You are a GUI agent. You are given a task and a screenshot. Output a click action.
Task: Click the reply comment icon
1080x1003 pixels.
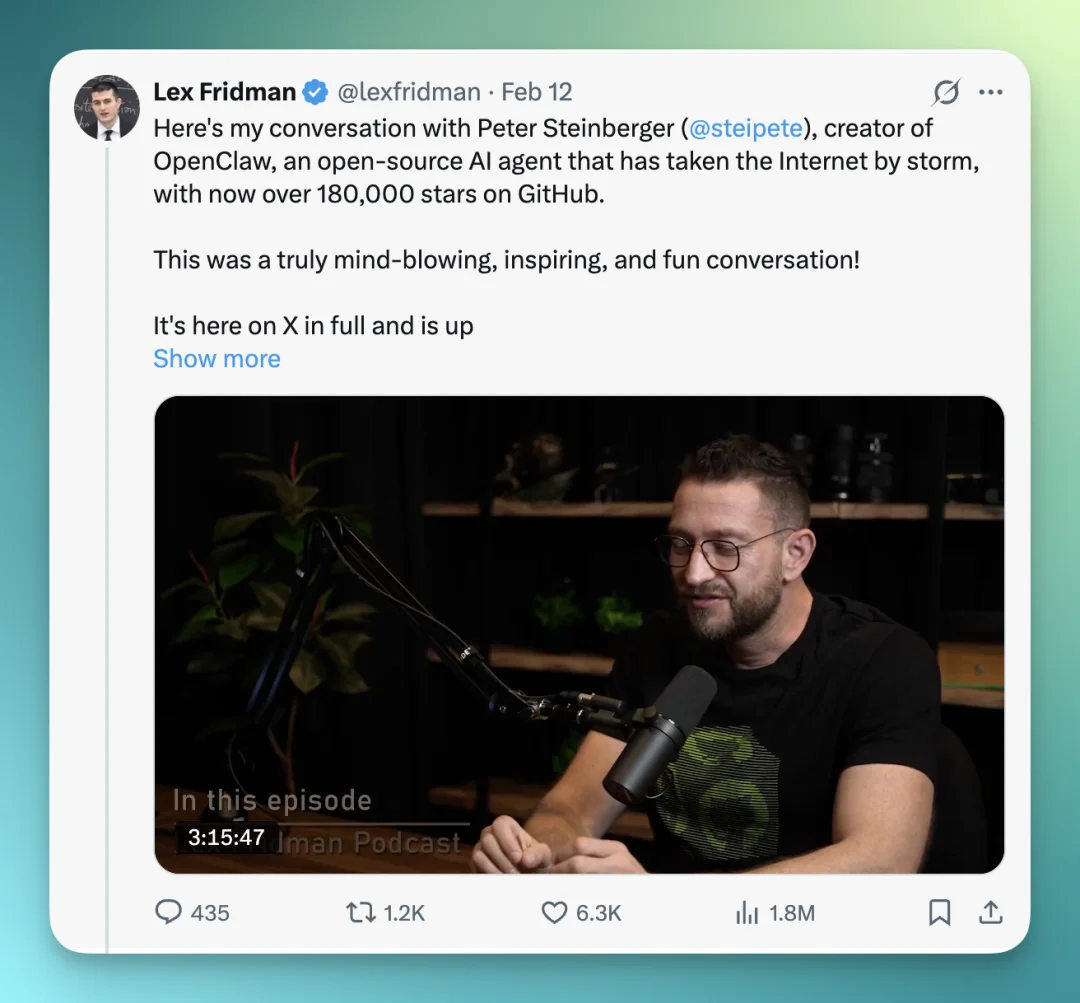167,912
